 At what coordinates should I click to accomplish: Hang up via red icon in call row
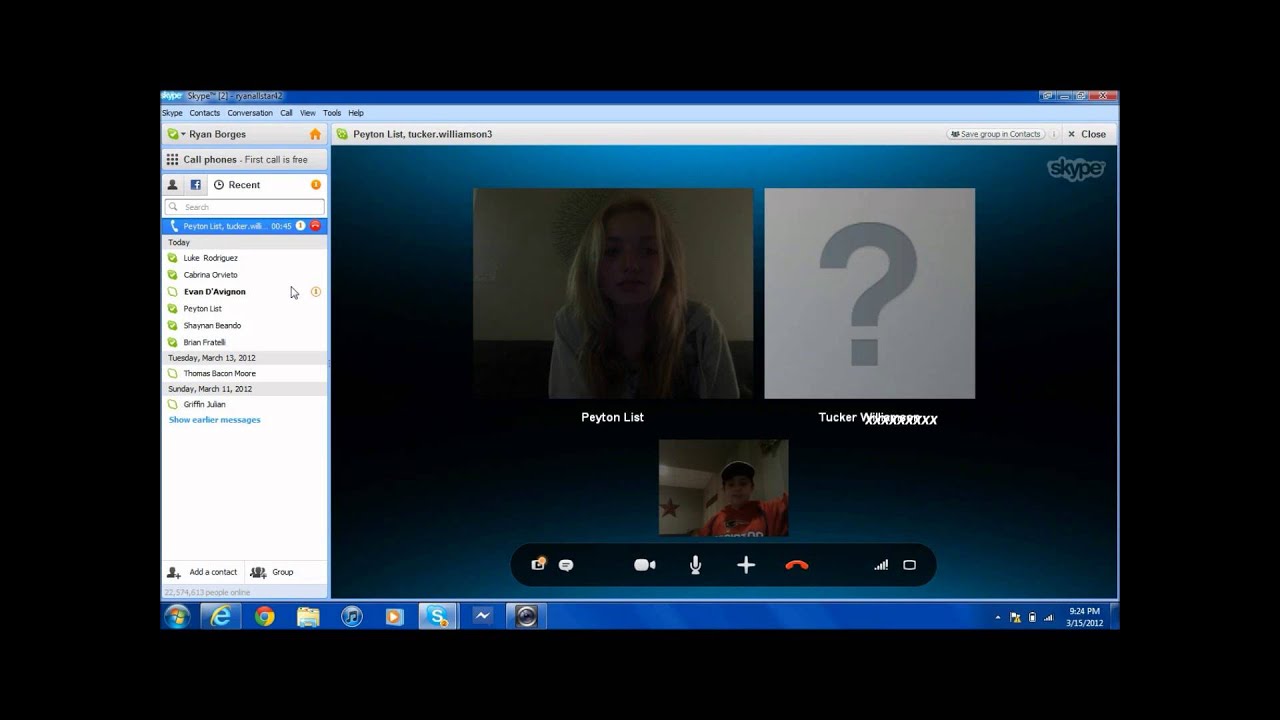point(316,226)
